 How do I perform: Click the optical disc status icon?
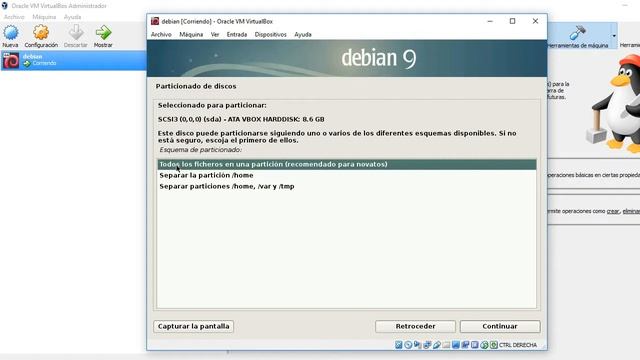click(x=408, y=345)
